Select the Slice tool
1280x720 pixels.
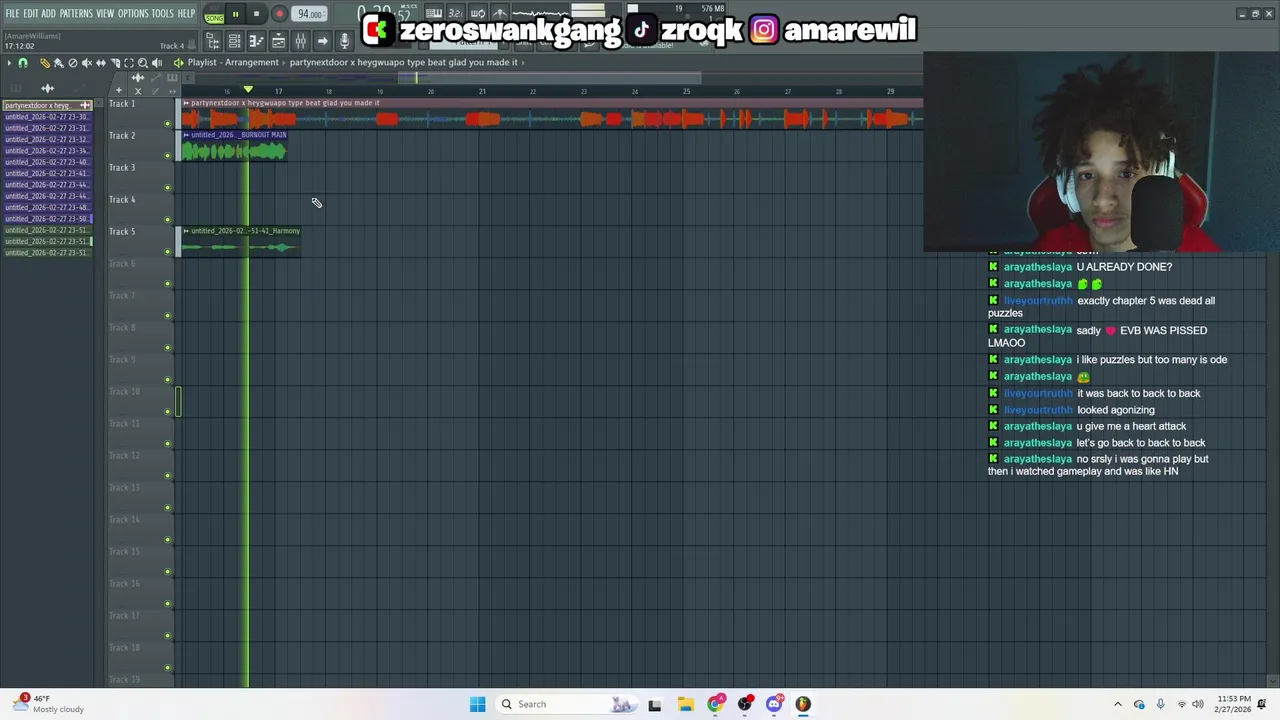[114, 63]
